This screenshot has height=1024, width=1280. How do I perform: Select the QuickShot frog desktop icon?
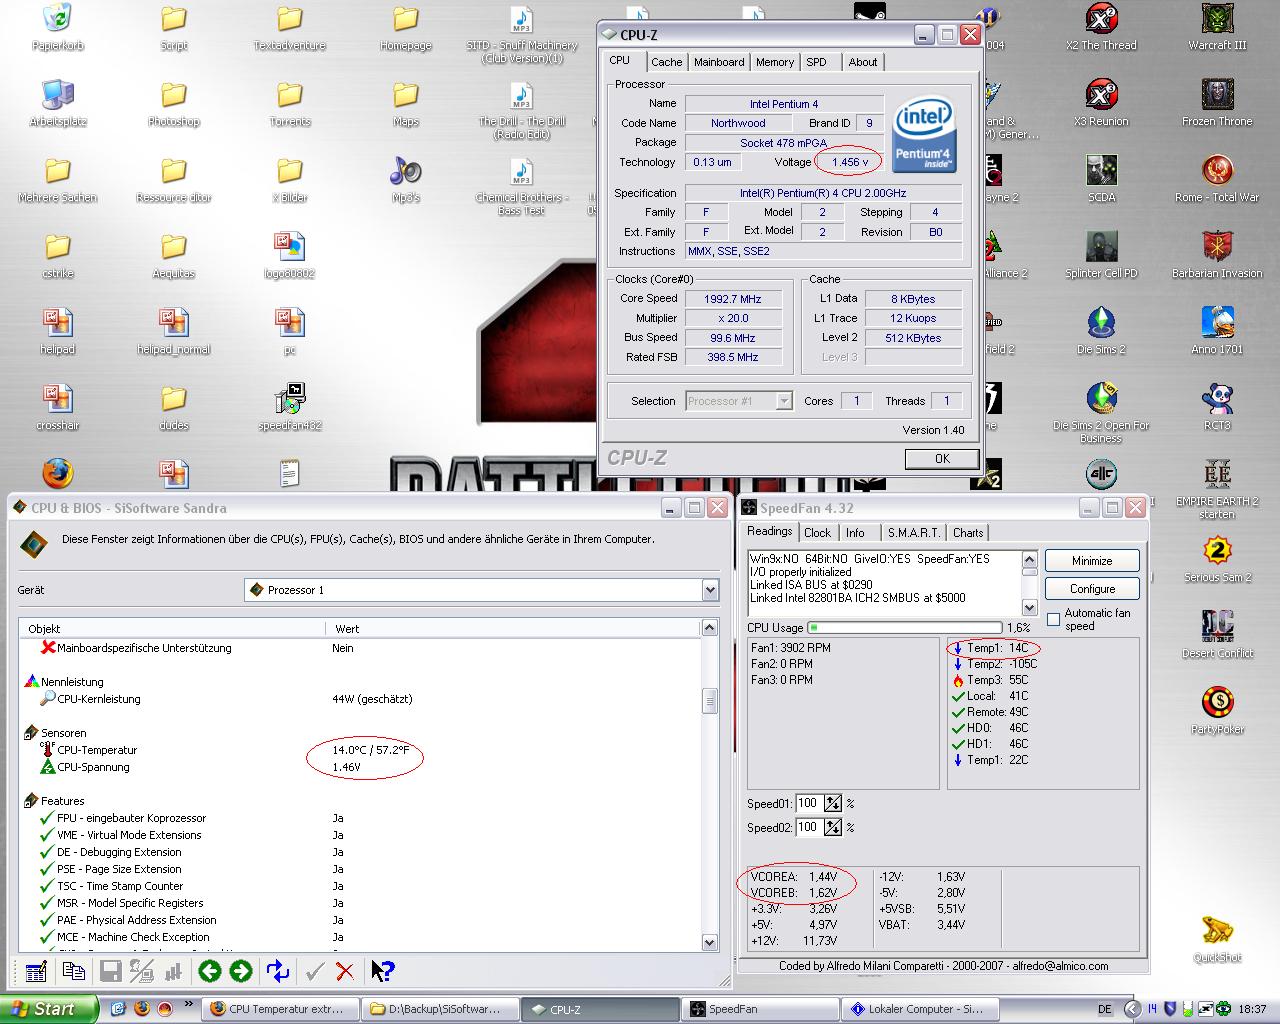(x=1217, y=939)
